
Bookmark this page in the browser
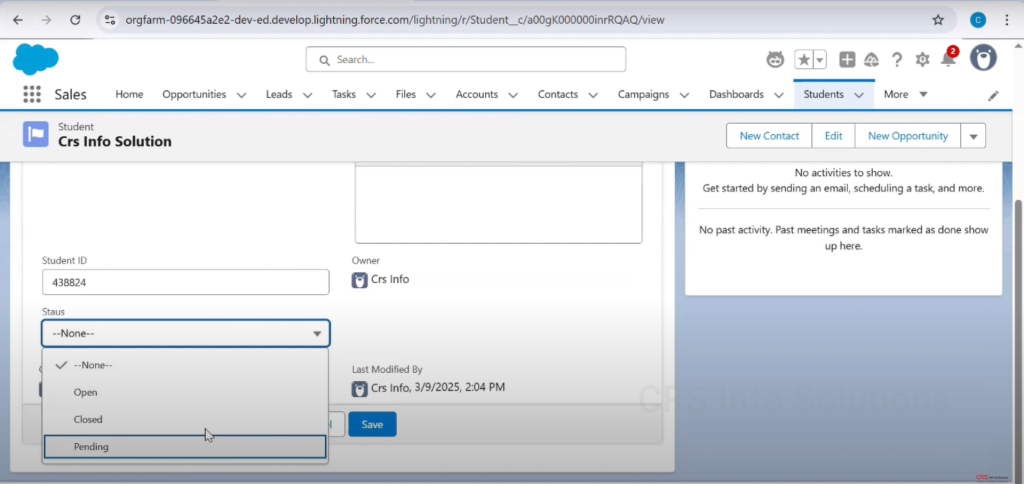[937, 20]
